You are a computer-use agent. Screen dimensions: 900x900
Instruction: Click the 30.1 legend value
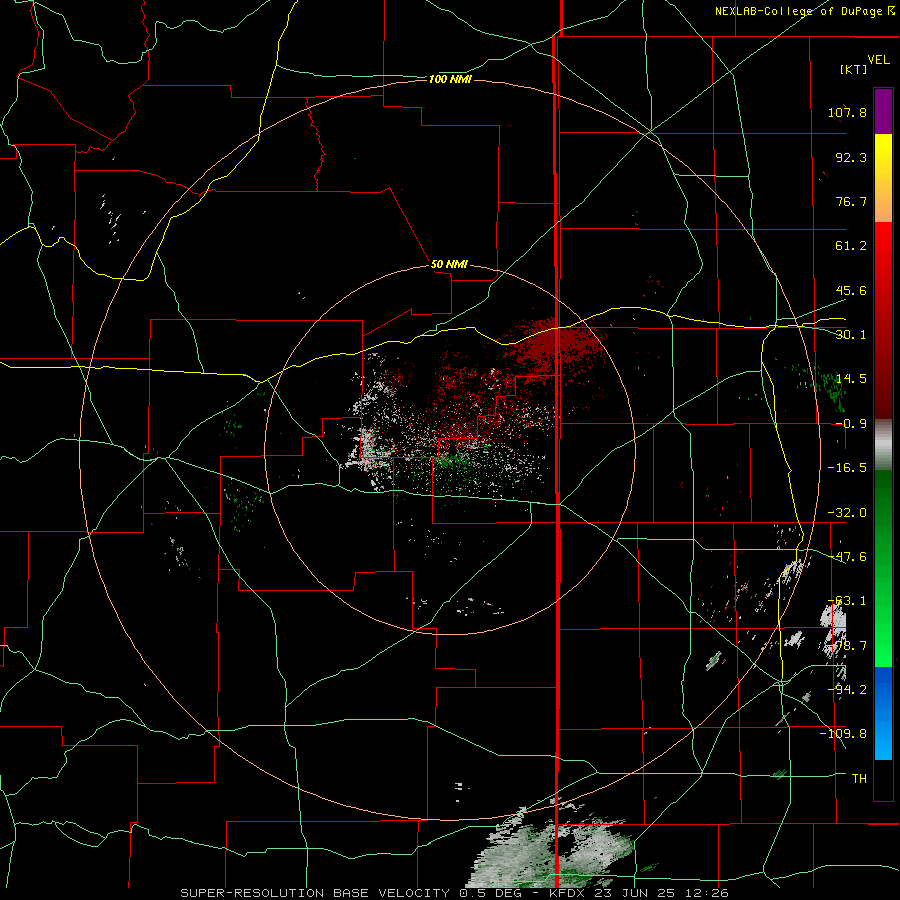[851, 335]
